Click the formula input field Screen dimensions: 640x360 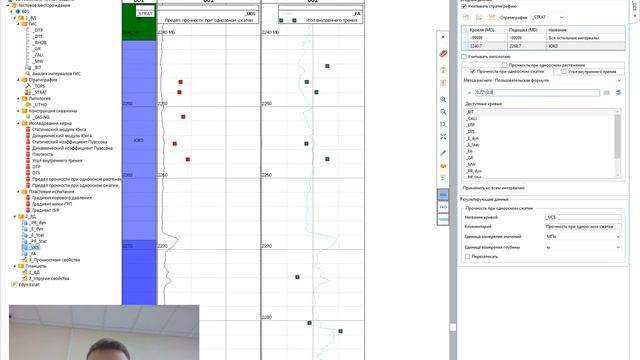(x=537, y=93)
